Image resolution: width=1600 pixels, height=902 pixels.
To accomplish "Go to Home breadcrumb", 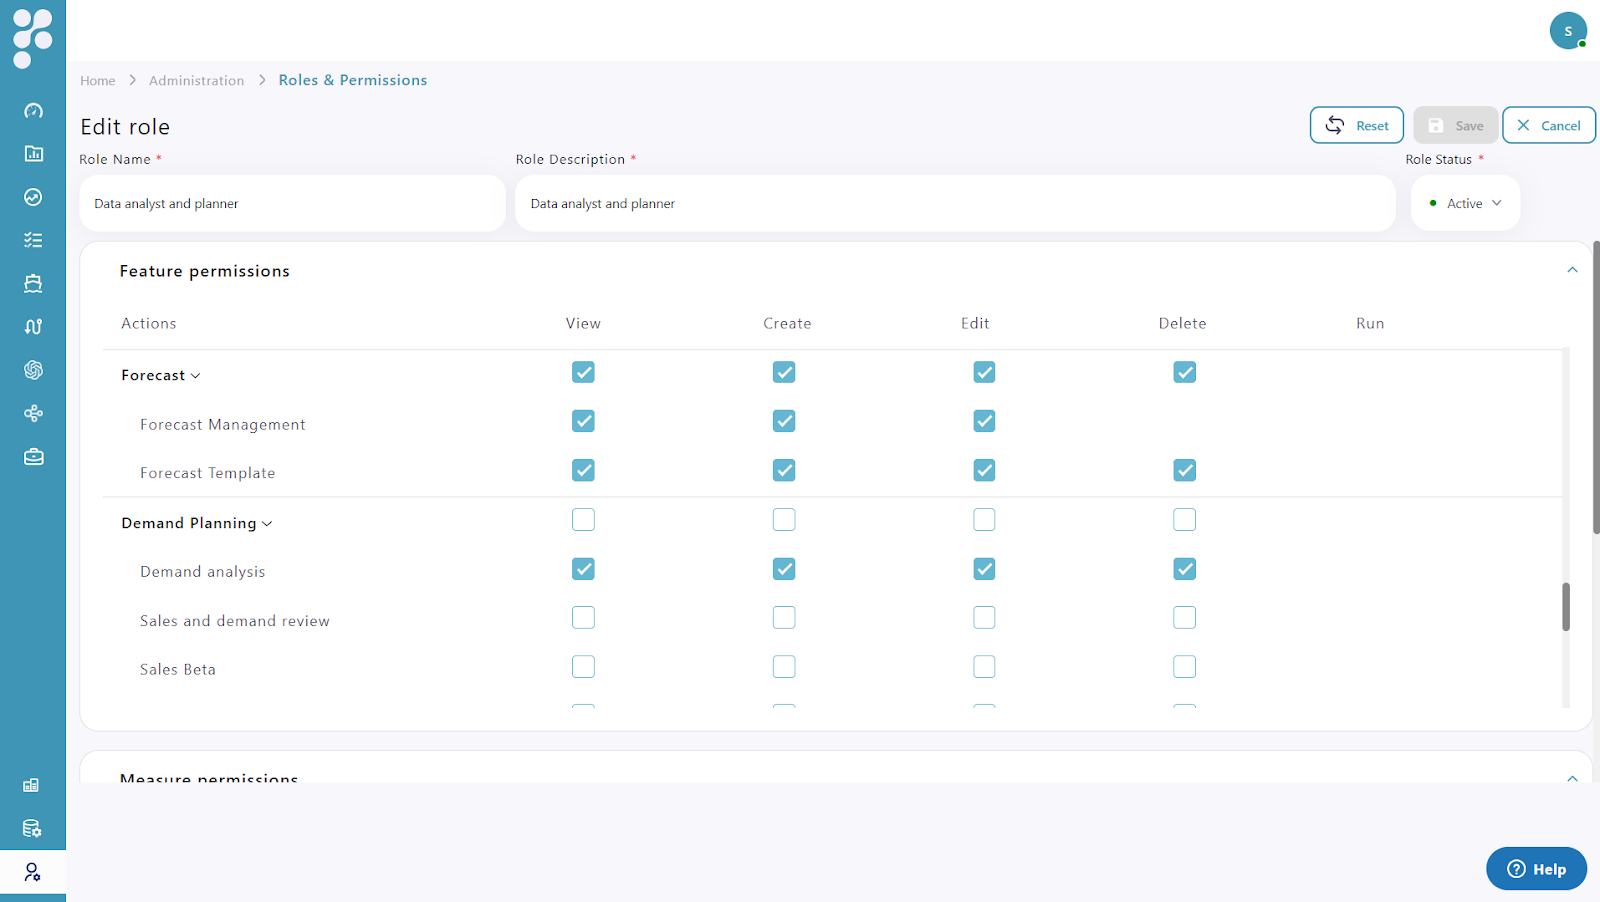I will (98, 81).
